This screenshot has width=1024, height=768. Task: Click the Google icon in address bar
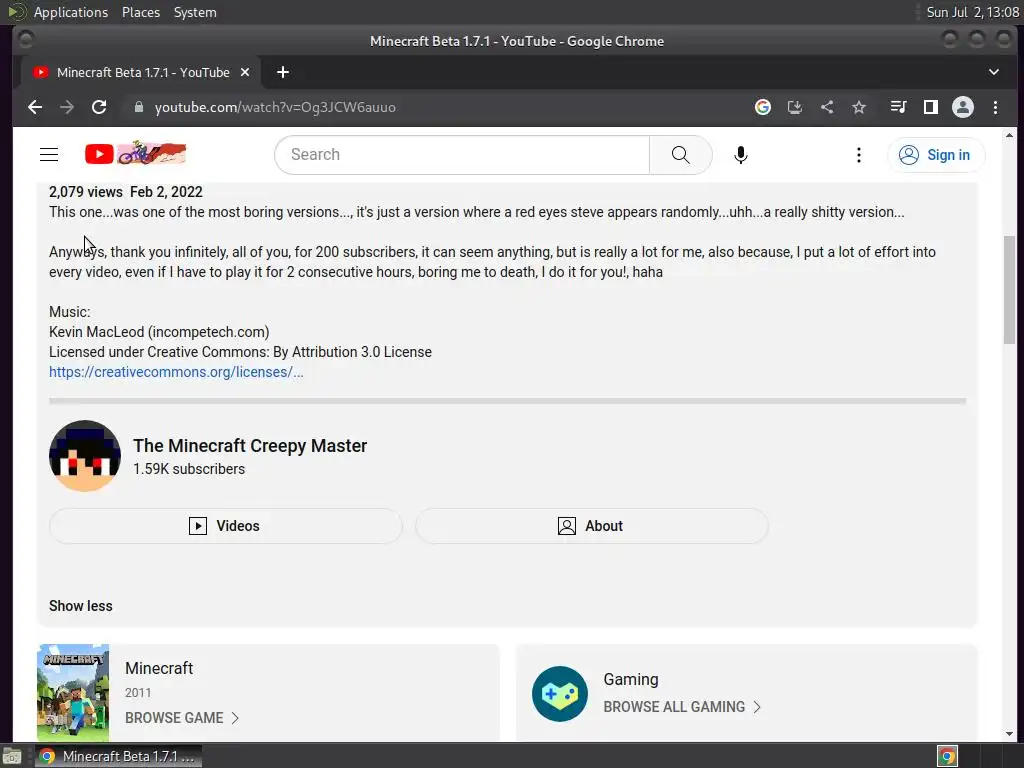[x=763, y=107]
